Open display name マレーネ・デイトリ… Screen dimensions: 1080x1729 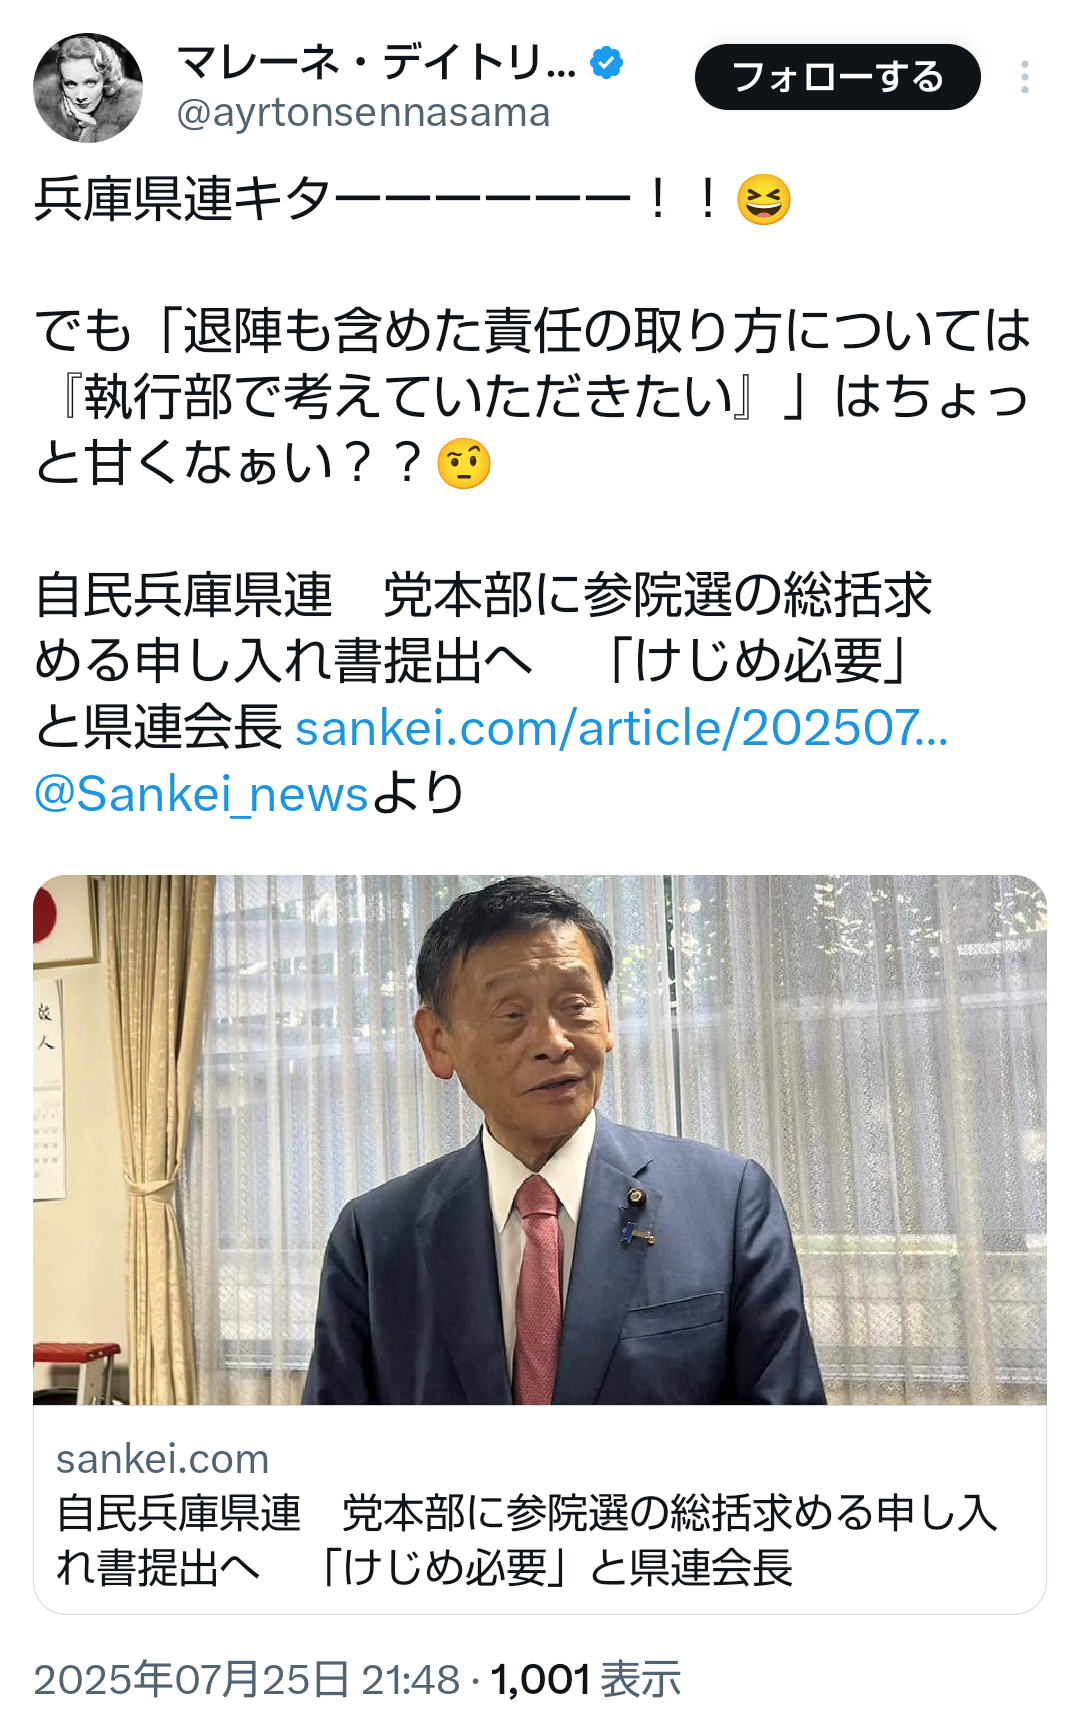pos(376,63)
